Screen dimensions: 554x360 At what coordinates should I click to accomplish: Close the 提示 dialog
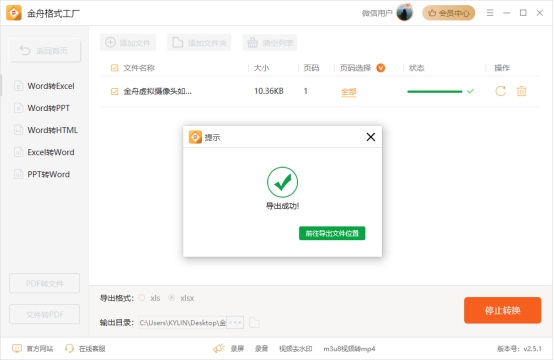[x=371, y=137]
